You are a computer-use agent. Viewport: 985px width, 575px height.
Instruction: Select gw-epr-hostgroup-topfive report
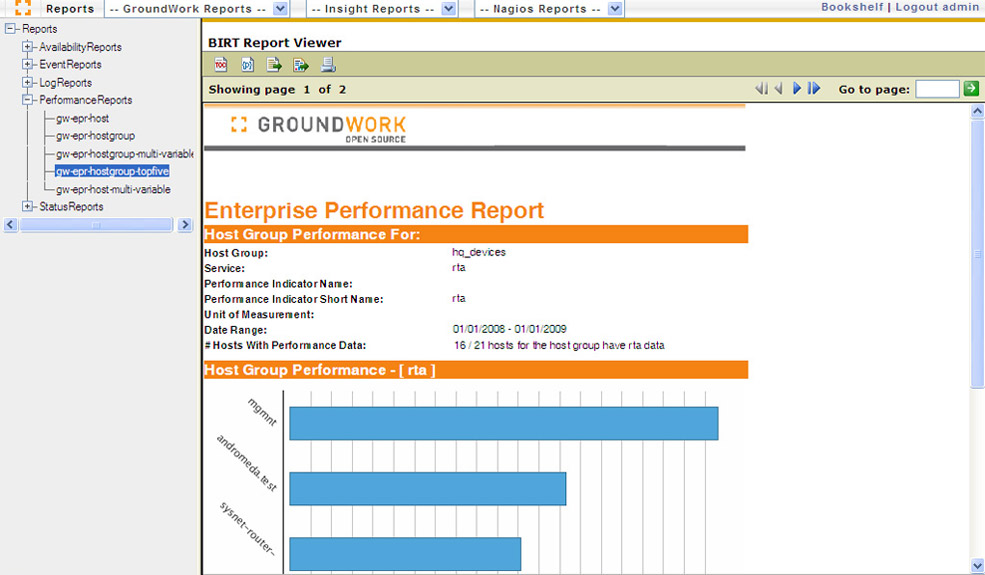click(112, 171)
